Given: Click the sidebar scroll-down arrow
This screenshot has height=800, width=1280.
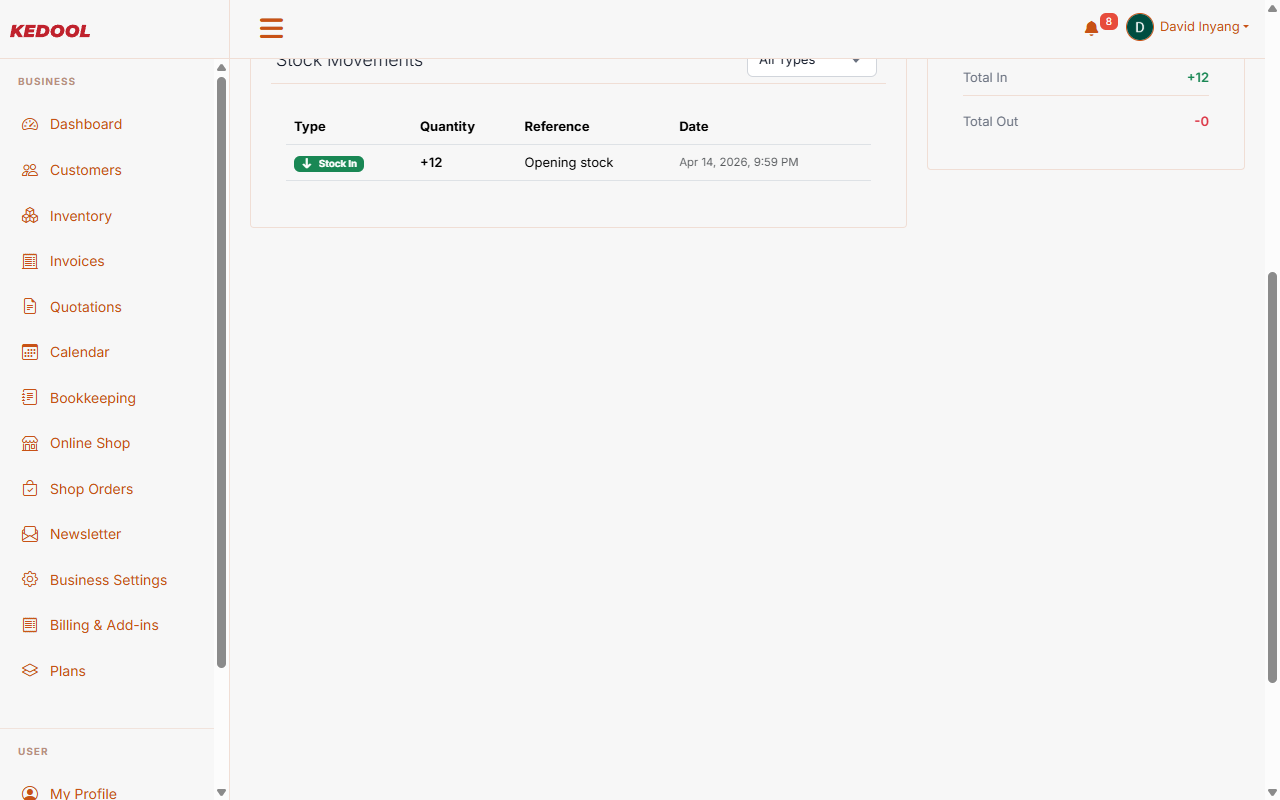Looking at the screenshot, I should tap(222, 792).
